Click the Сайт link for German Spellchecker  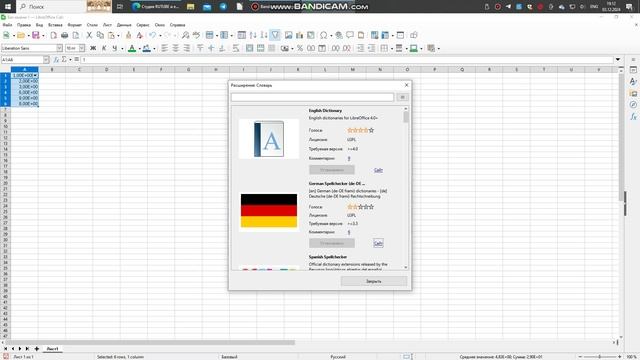tap(378, 243)
